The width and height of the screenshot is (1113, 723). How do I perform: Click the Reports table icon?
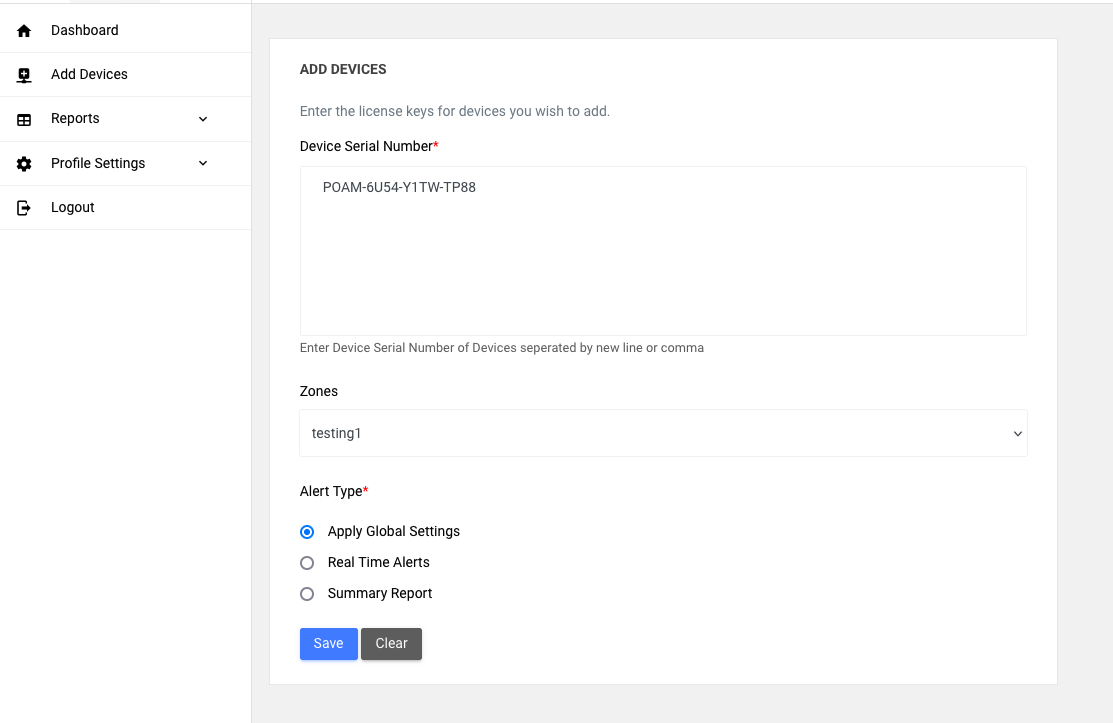coord(25,119)
